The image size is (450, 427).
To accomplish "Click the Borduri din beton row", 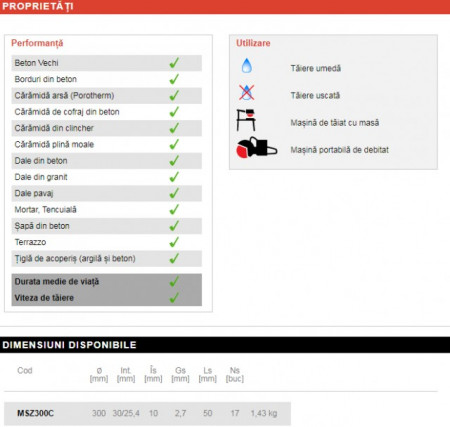I will [x=107, y=79].
